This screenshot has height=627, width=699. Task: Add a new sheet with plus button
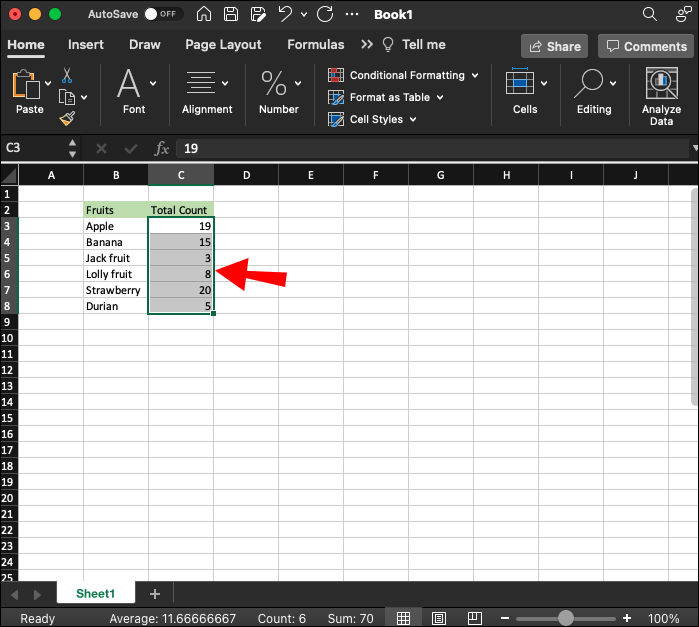coord(155,594)
